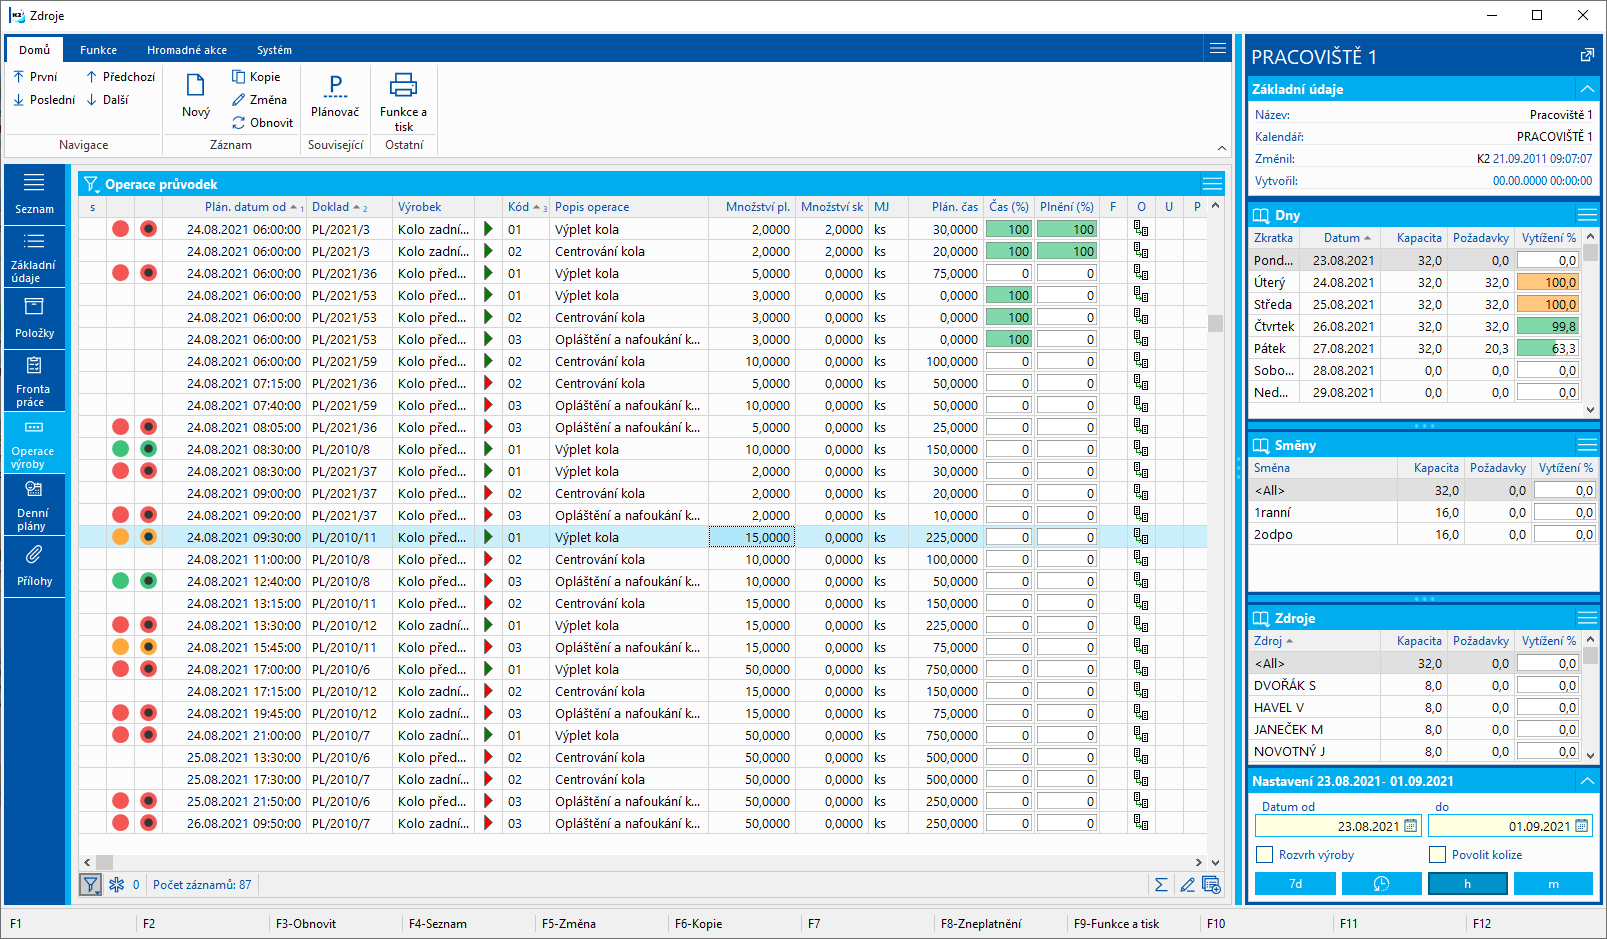Sort by Doklad column header

click(330, 207)
